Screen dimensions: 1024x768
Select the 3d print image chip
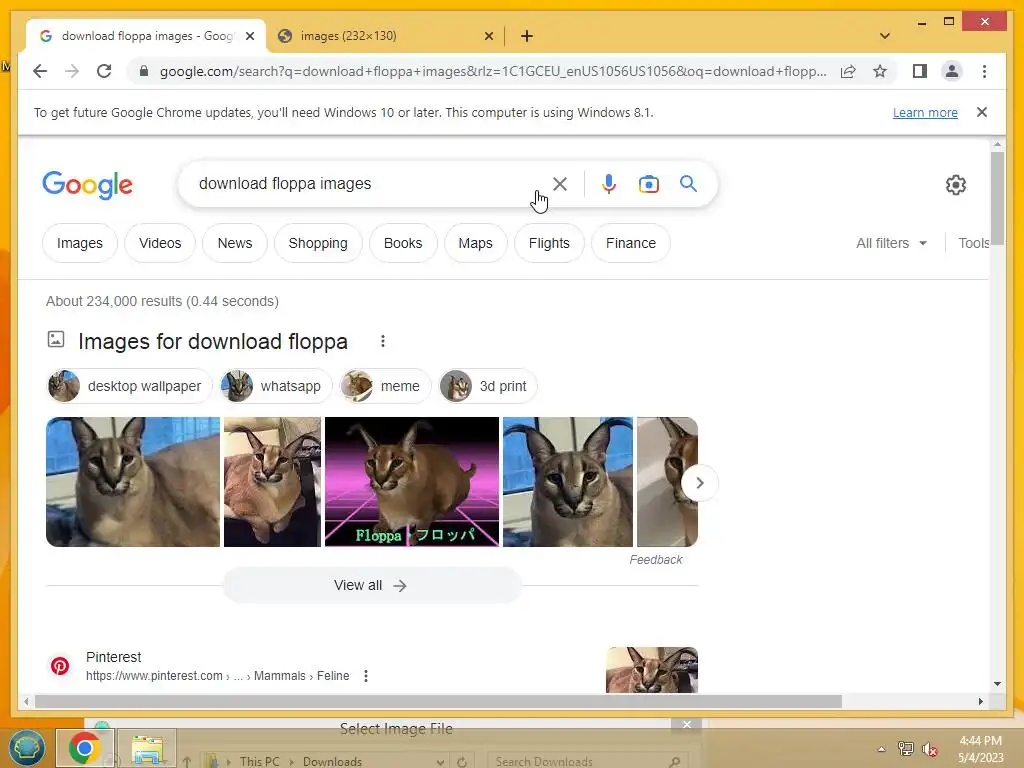[488, 386]
